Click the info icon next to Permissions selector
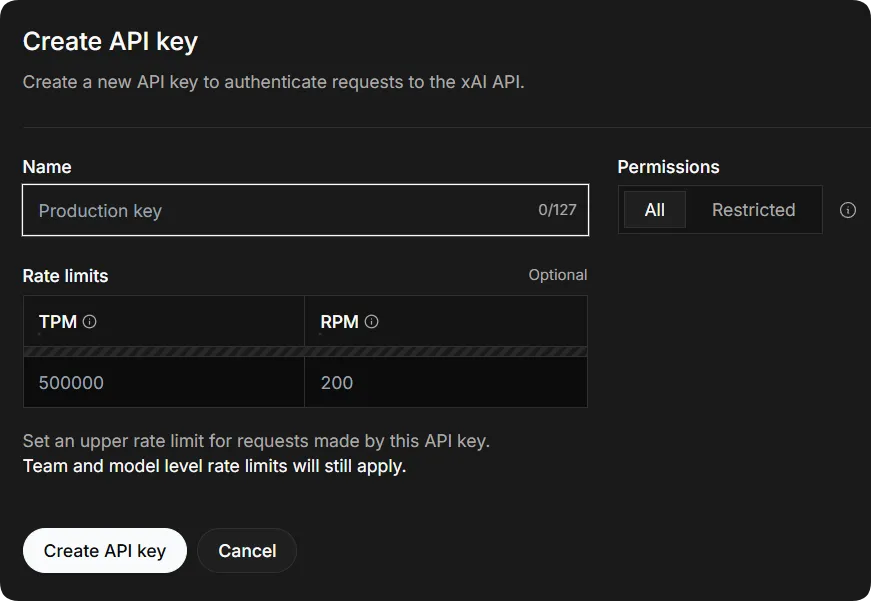The image size is (871, 601). point(848,210)
